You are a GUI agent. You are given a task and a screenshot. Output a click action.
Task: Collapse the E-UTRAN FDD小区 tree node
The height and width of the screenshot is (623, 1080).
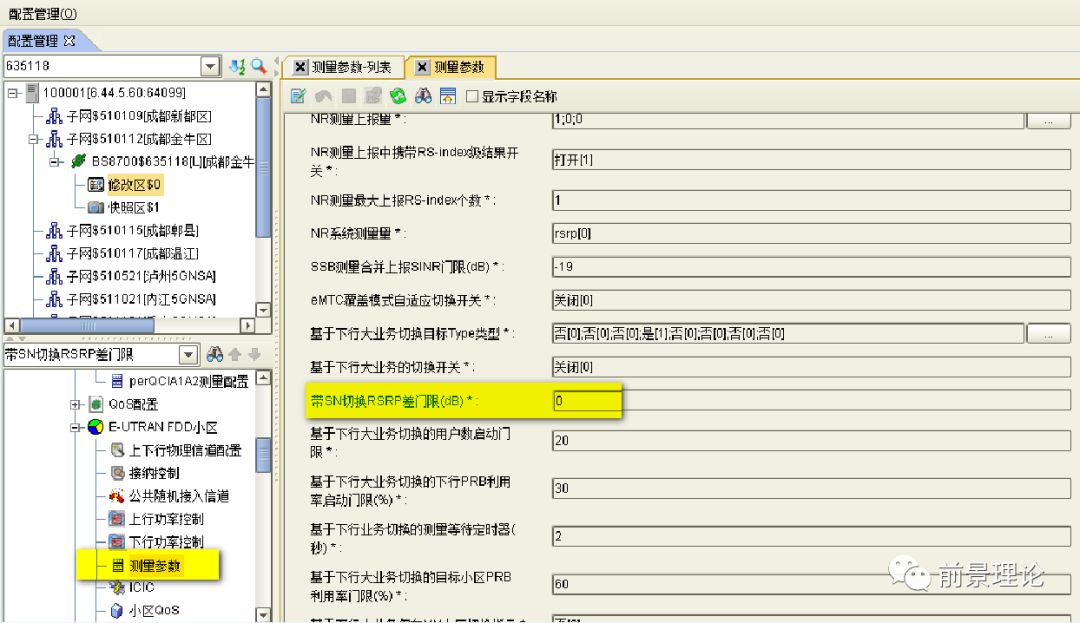pyautogui.click(x=76, y=427)
